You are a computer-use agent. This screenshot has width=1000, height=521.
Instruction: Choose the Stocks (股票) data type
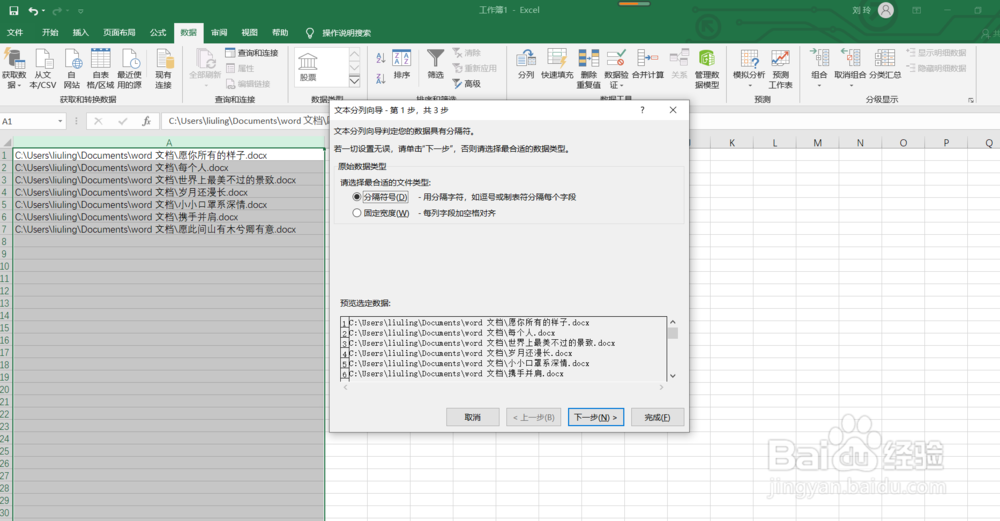[x=308, y=68]
